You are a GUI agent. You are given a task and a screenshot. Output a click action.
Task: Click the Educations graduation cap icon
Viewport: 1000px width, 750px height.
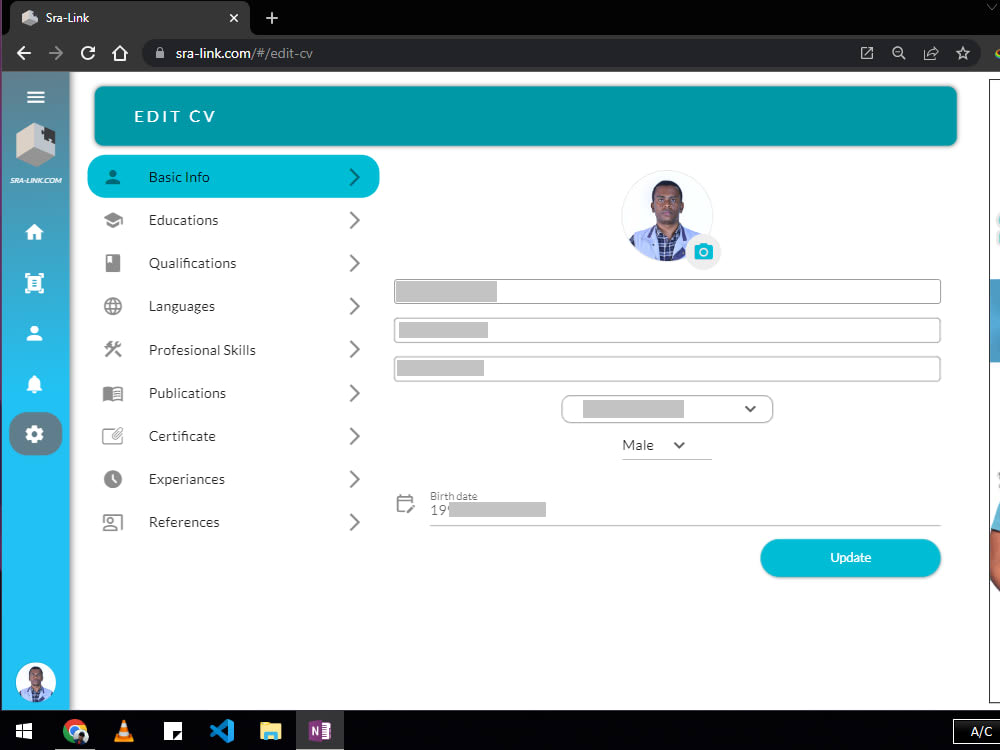click(x=113, y=220)
